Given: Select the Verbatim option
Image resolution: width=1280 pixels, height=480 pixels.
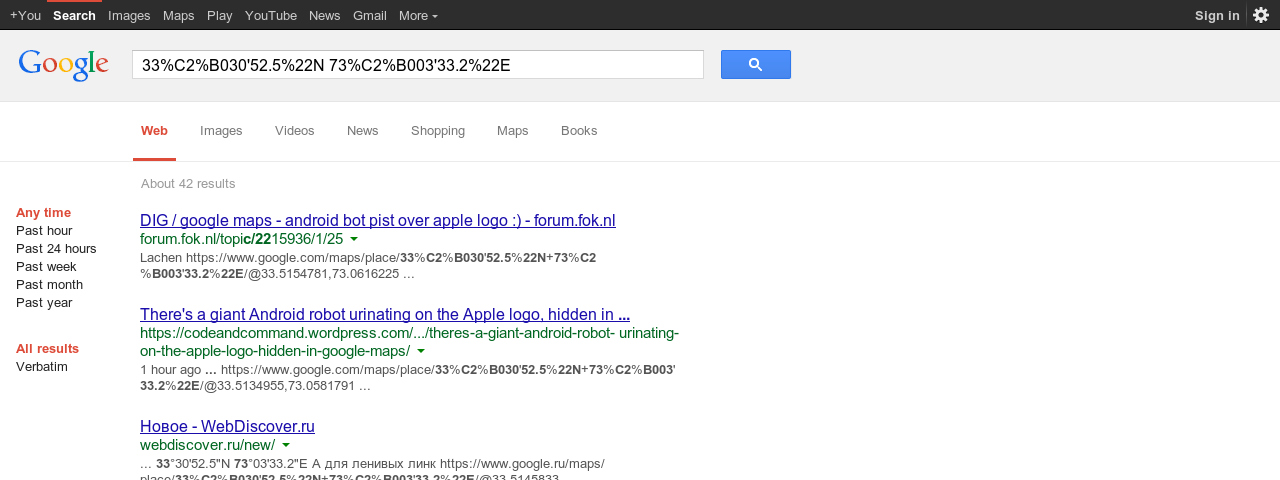Looking at the screenshot, I should [42, 367].
